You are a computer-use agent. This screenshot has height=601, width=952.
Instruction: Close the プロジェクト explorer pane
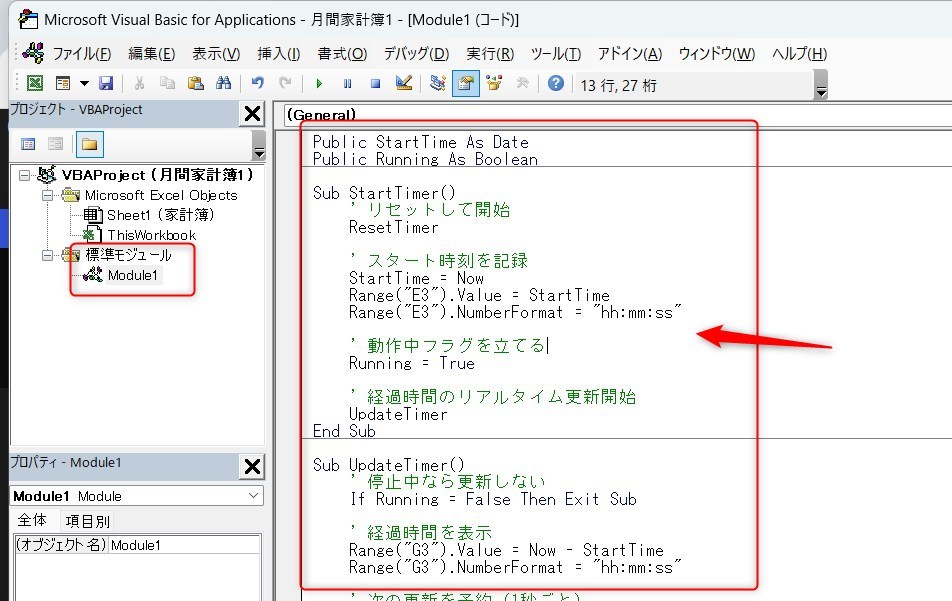coord(253,114)
